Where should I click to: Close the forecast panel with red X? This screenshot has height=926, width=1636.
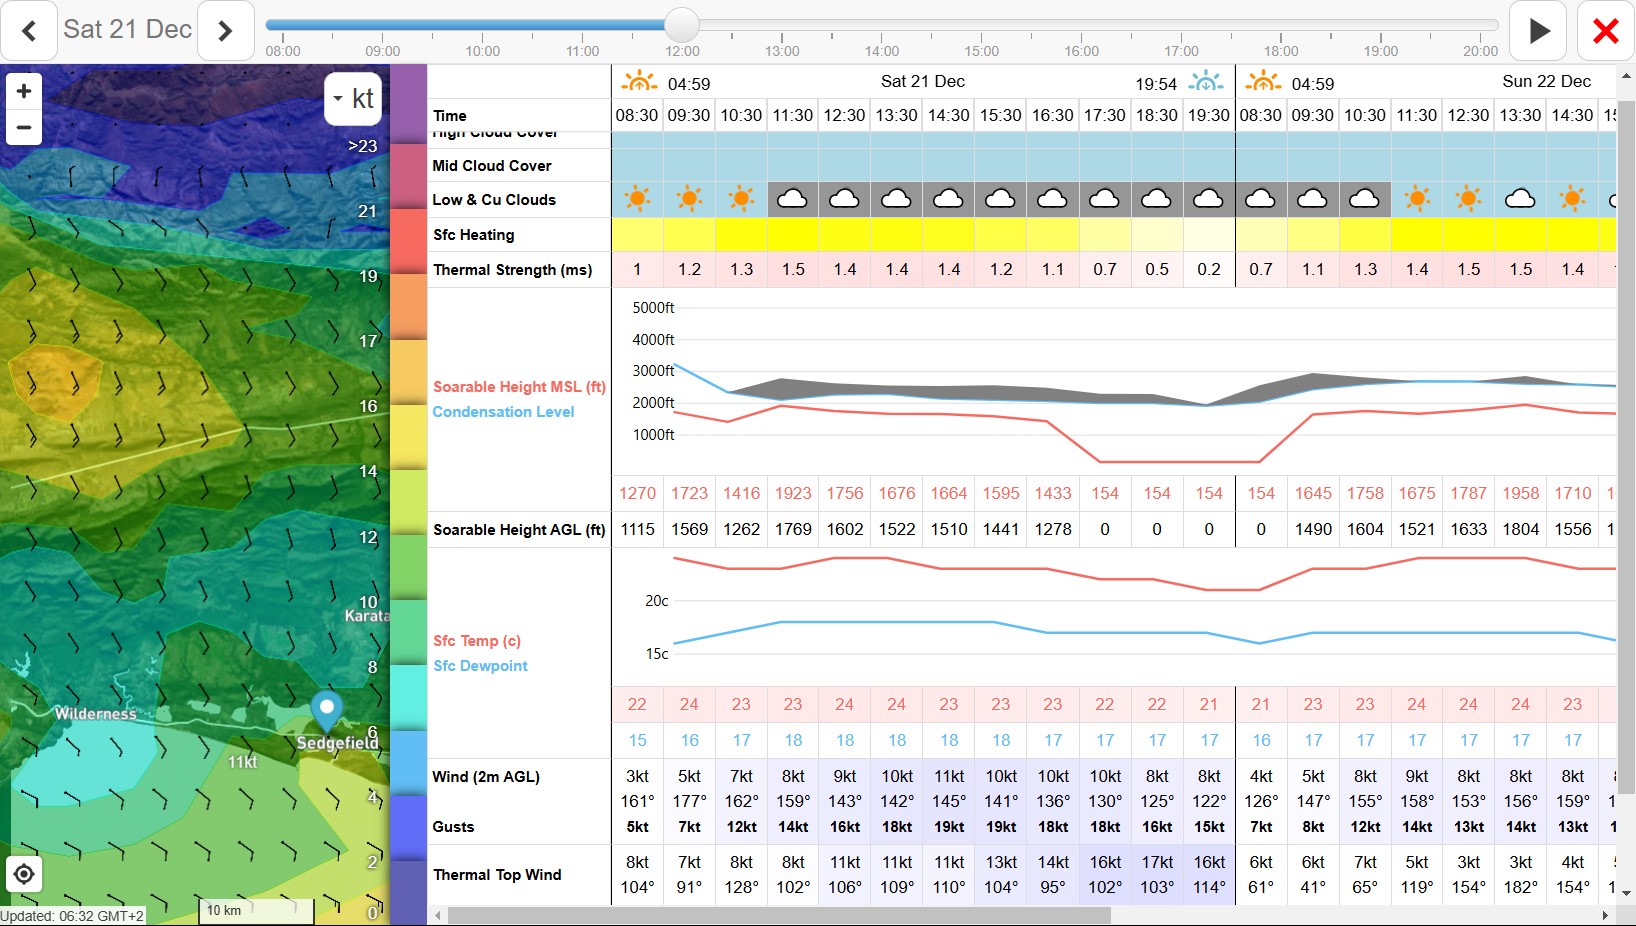[1606, 31]
